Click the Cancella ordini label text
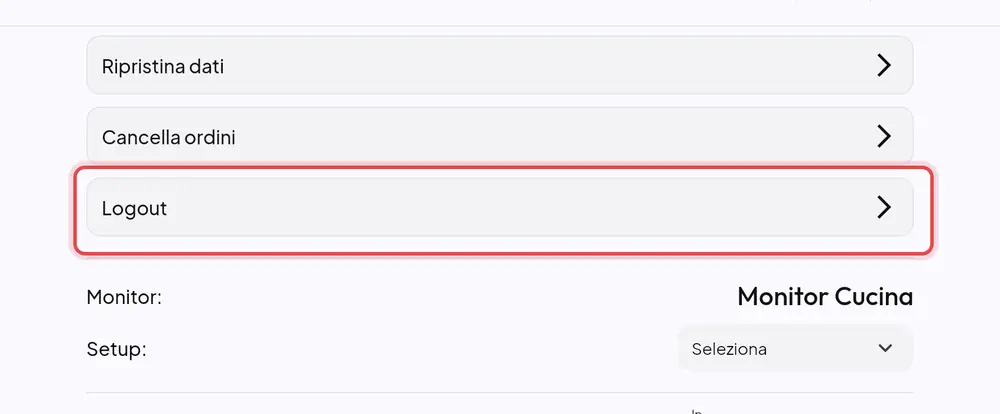The height and width of the screenshot is (414, 1000). [168, 137]
